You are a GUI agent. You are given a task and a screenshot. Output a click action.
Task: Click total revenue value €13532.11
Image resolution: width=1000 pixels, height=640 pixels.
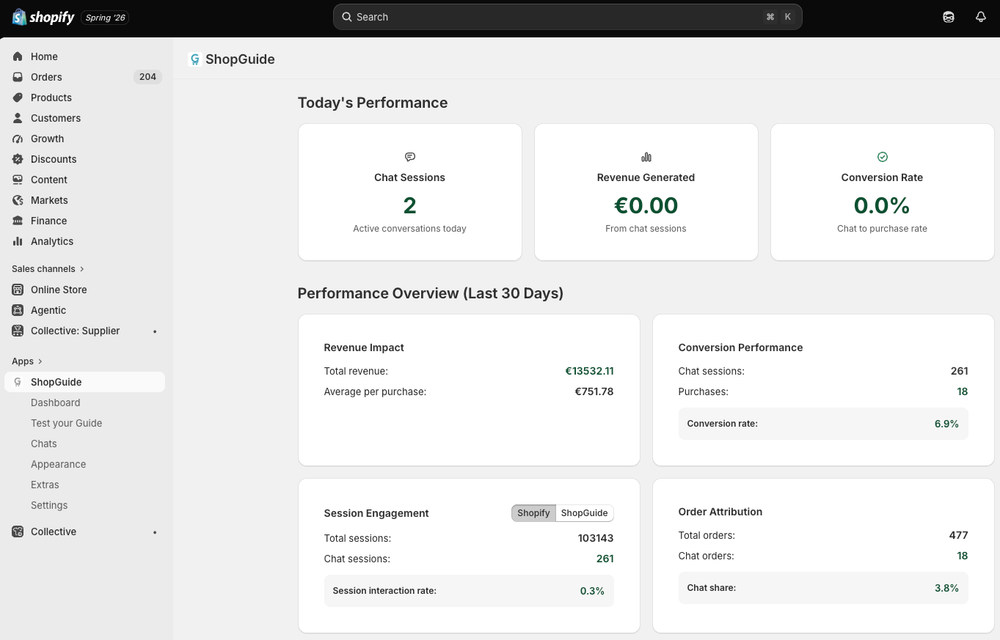(589, 371)
